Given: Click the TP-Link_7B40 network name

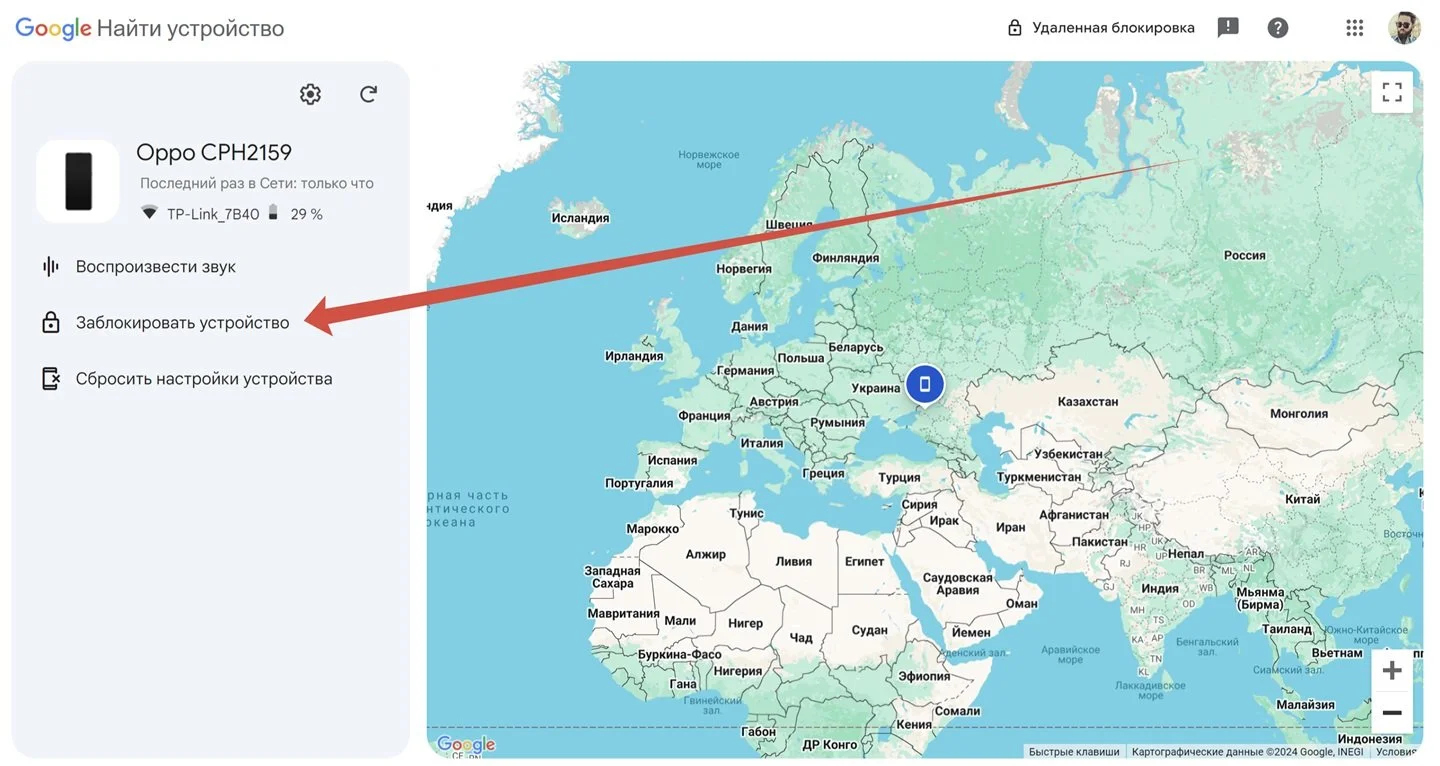Looking at the screenshot, I should [x=213, y=214].
